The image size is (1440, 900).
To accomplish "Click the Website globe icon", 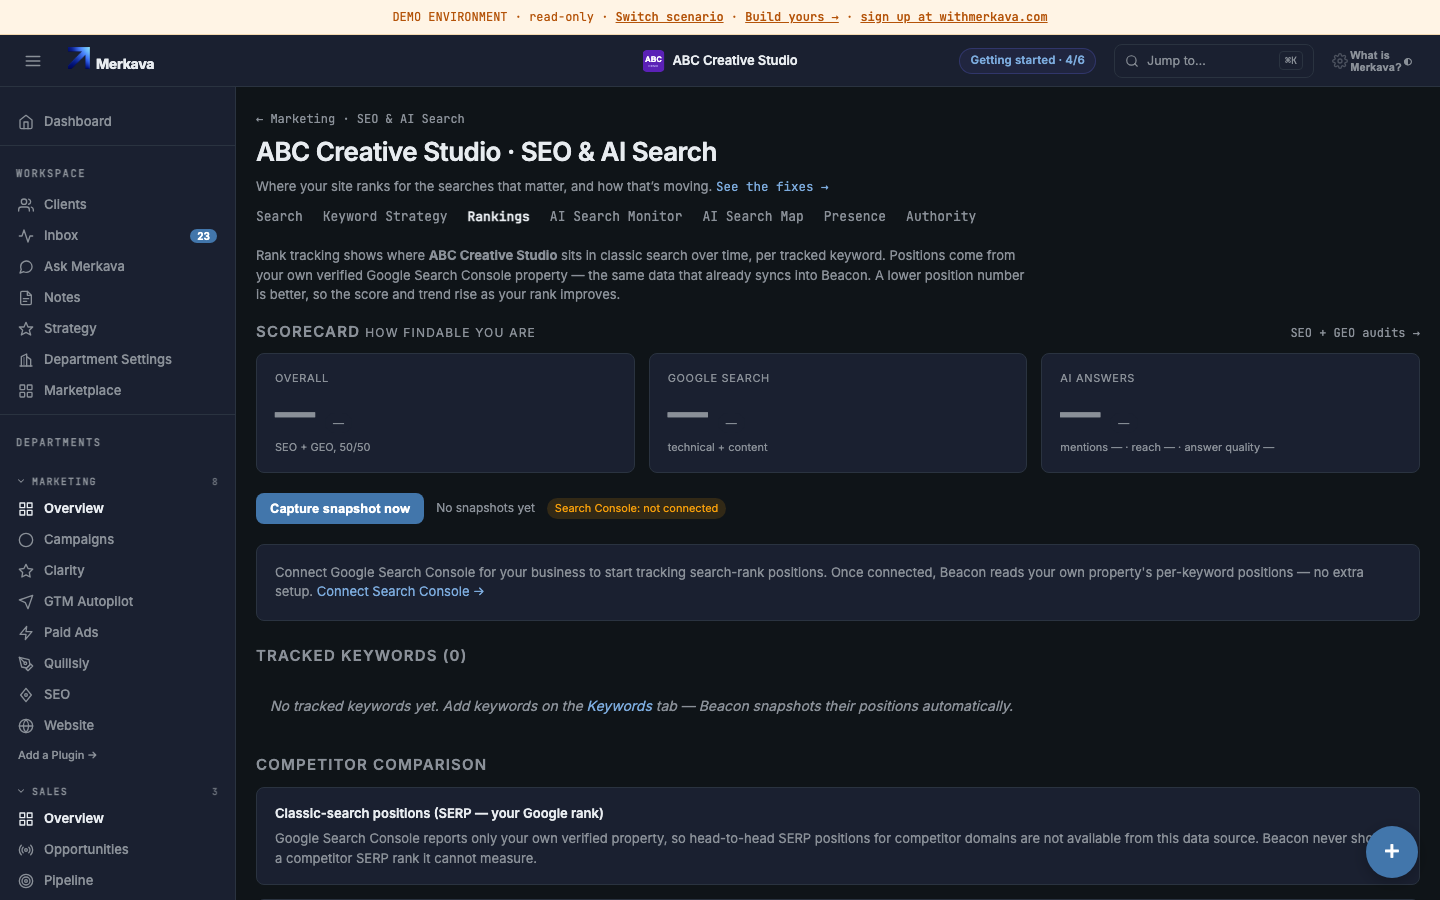I will 26,726.
